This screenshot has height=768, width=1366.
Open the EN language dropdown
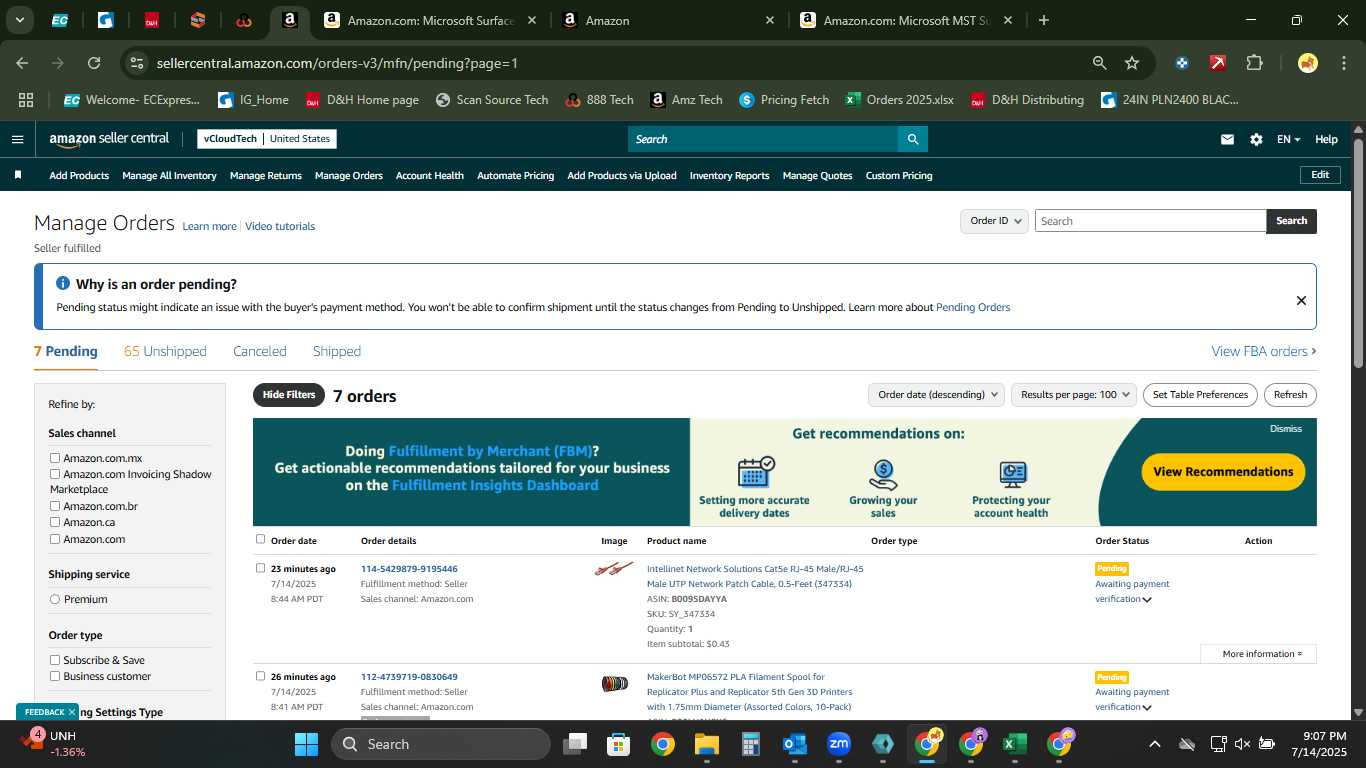click(1288, 139)
